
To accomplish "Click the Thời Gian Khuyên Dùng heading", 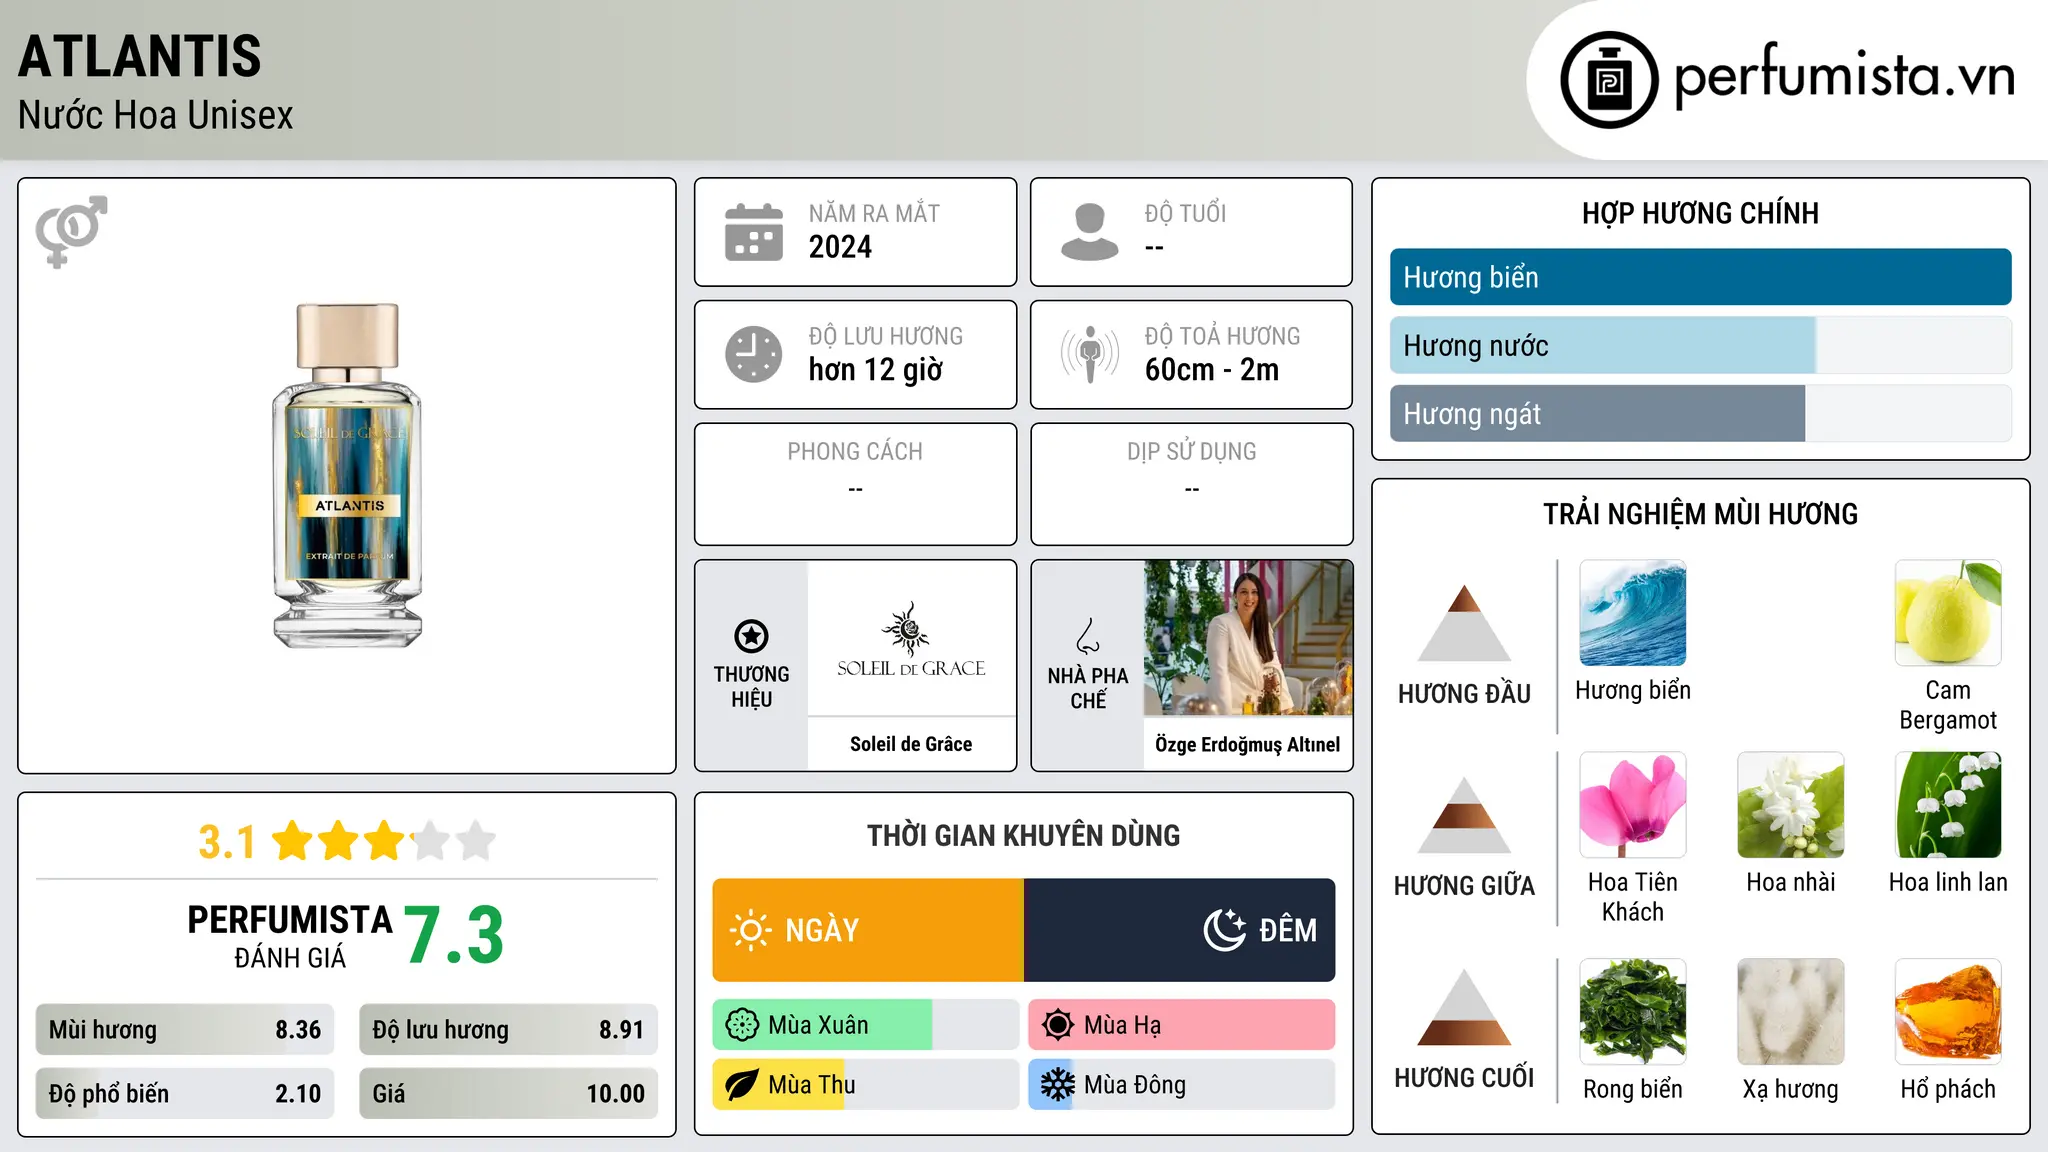I will click(1023, 835).
